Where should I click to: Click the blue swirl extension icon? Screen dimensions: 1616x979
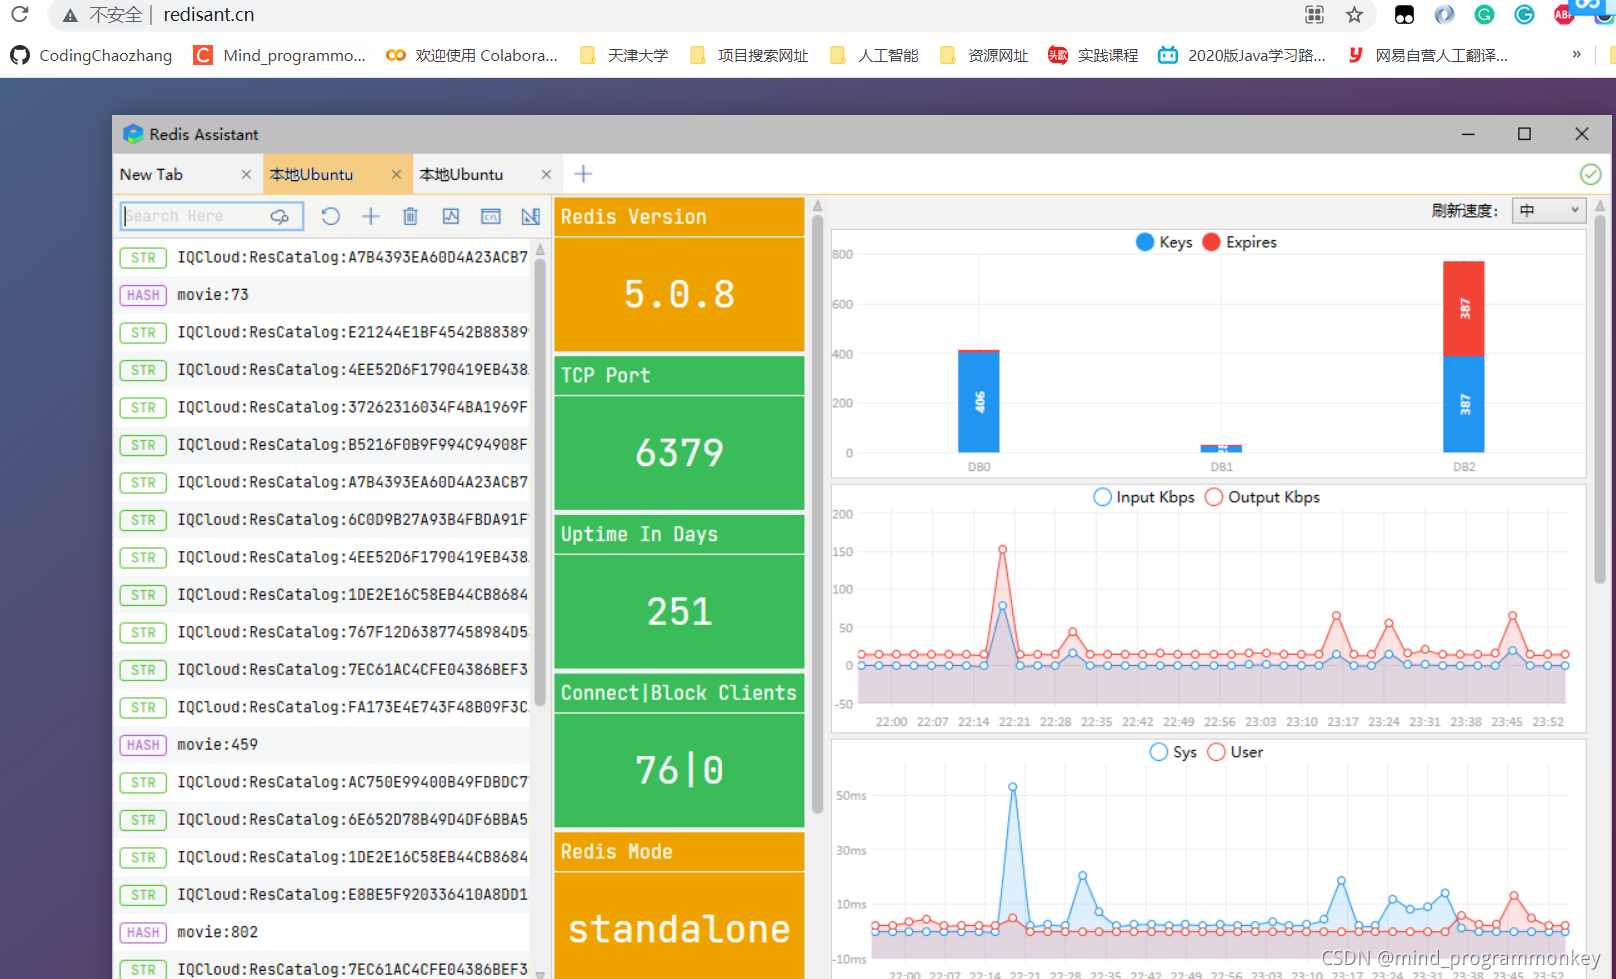[x=1444, y=14]
